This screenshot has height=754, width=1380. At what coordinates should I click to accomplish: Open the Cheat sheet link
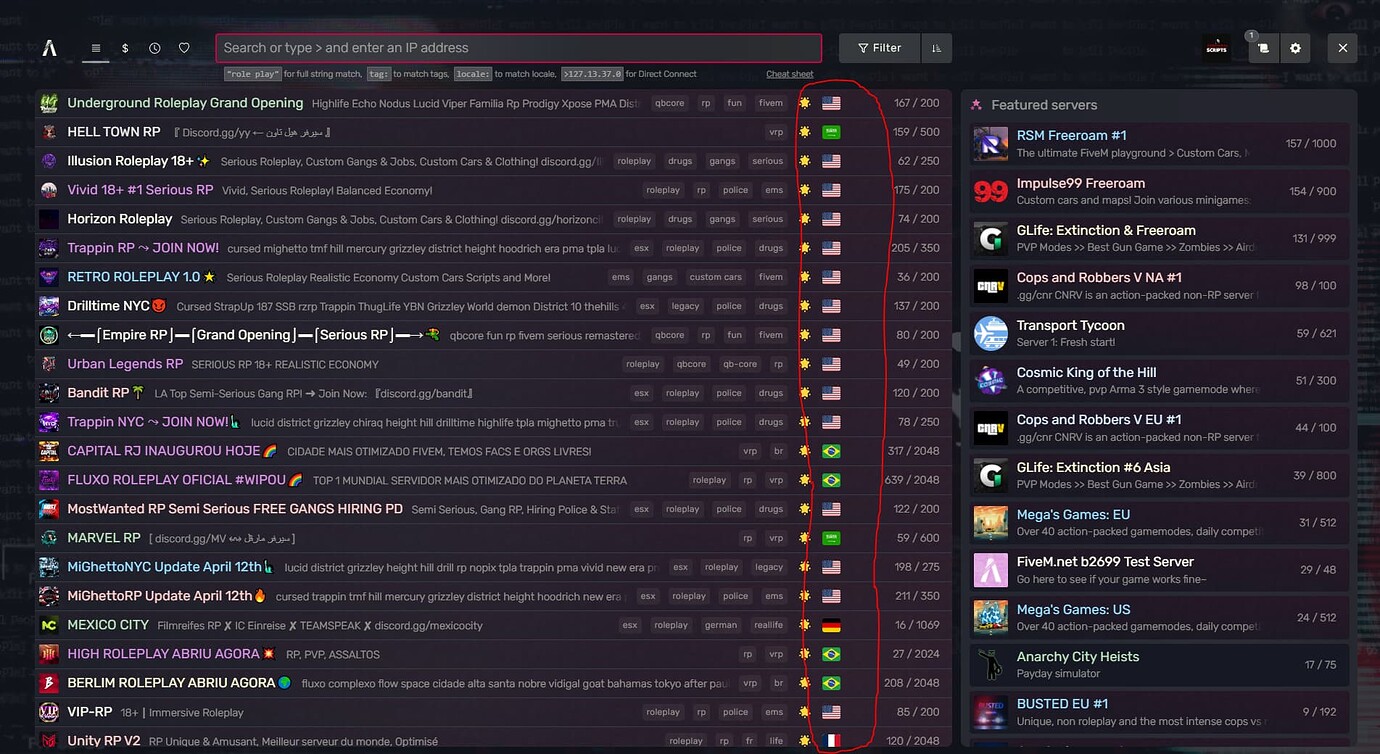click(789, 73)
